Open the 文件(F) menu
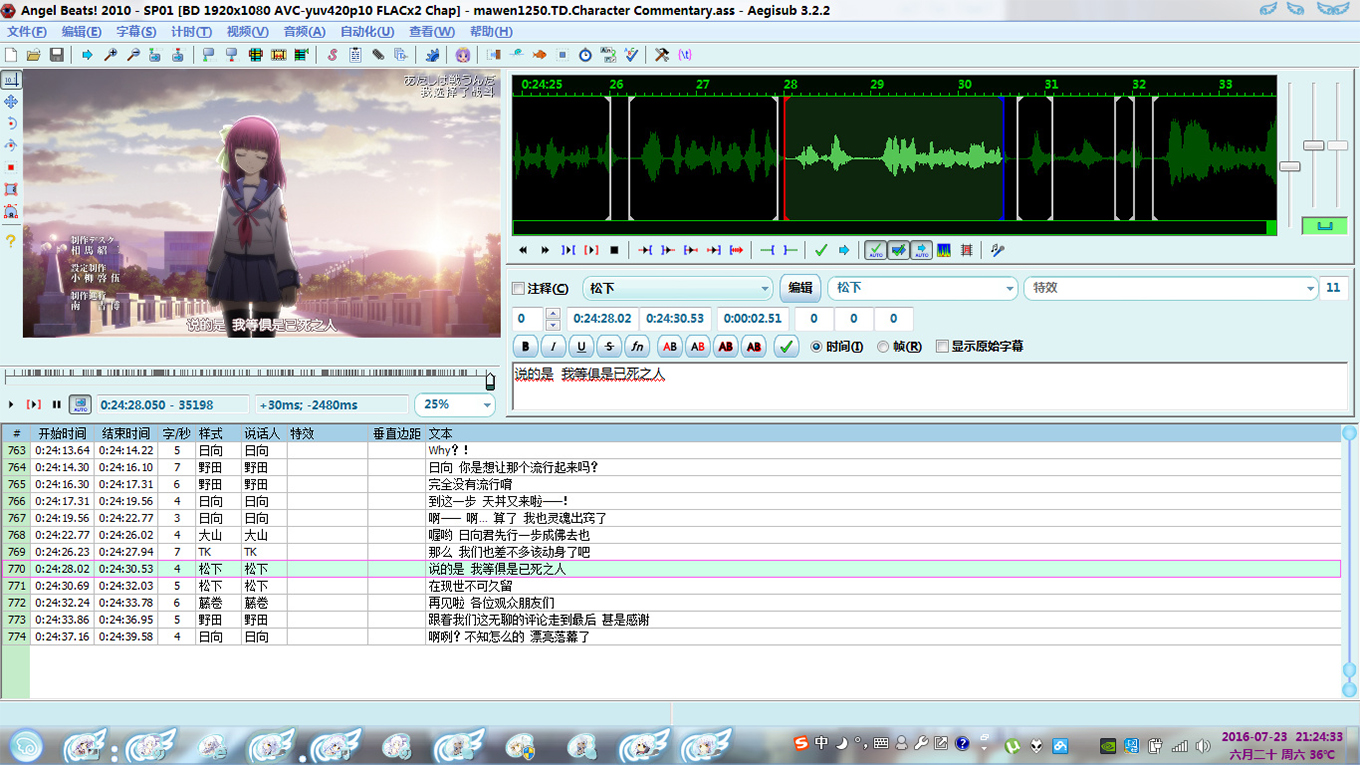Screen dimensions: 1360x765 tap(27, 32)
